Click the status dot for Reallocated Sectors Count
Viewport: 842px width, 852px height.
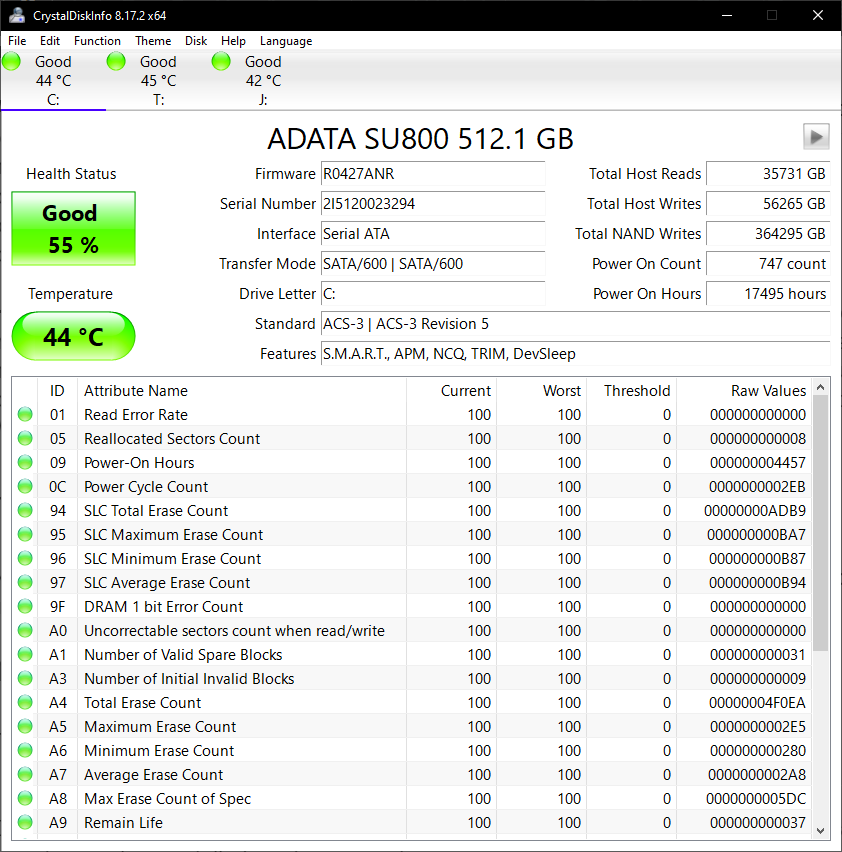[25, 438]
